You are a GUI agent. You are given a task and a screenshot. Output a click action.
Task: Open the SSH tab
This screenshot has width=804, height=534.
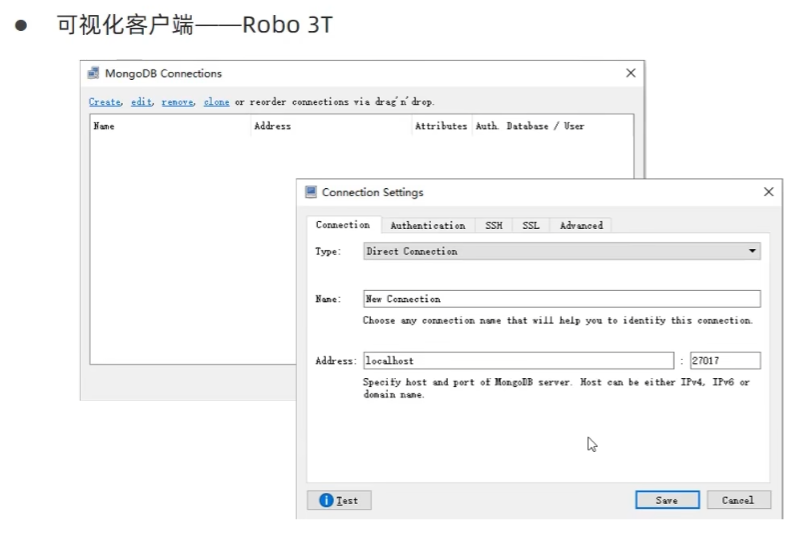coord(494,225)
